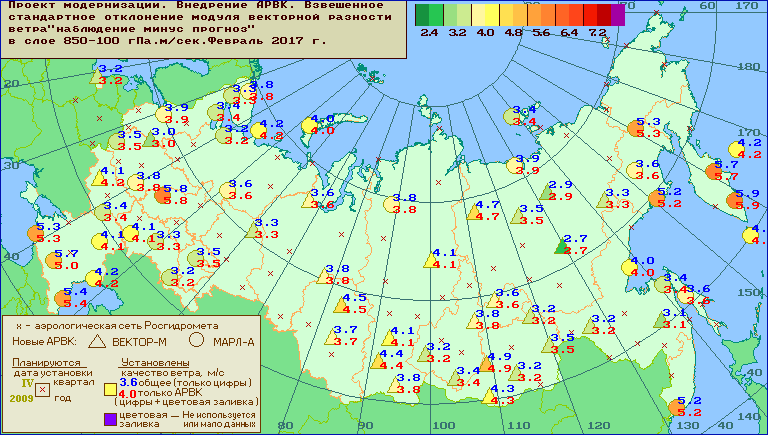Image resolution: width=768 pixels, height=435 pixels.
Task: Click longitude label 80 at bottom
Action: (285, 426)
